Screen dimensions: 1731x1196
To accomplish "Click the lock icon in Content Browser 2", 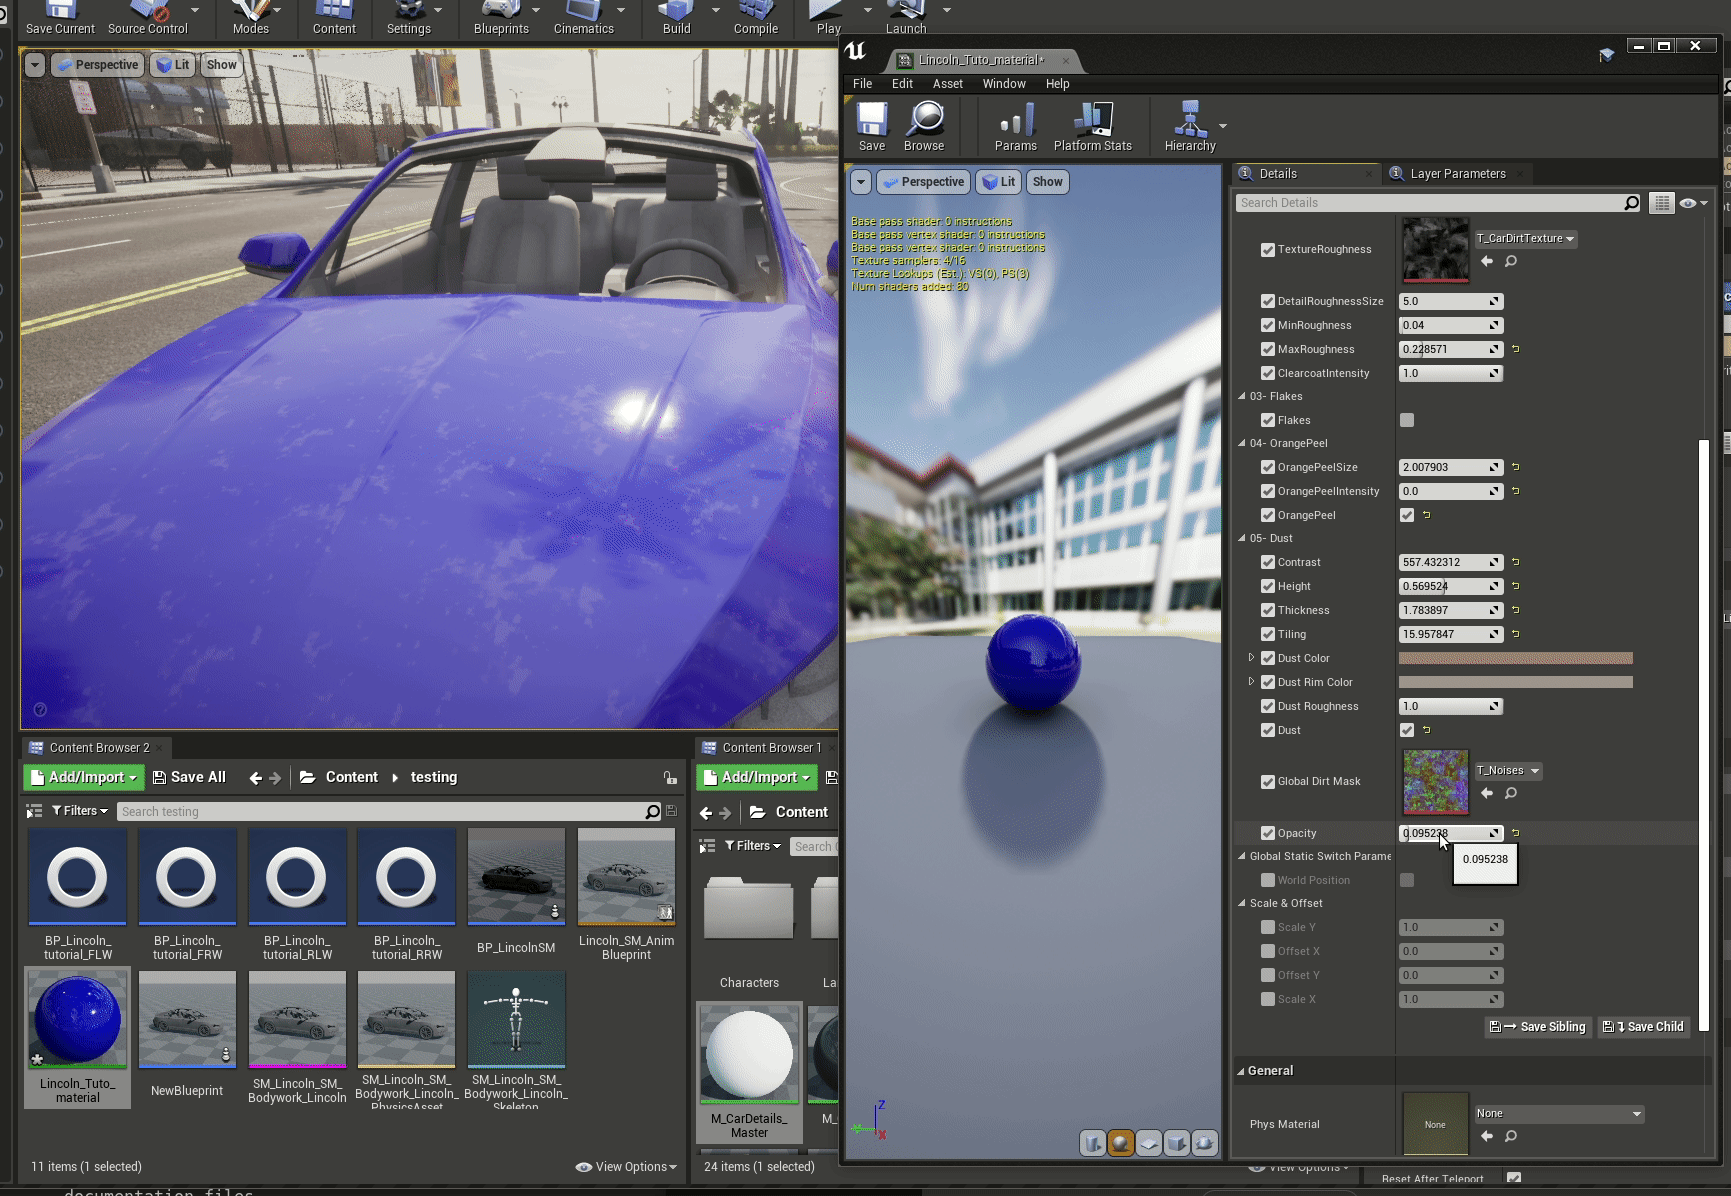I will [670, 778].
